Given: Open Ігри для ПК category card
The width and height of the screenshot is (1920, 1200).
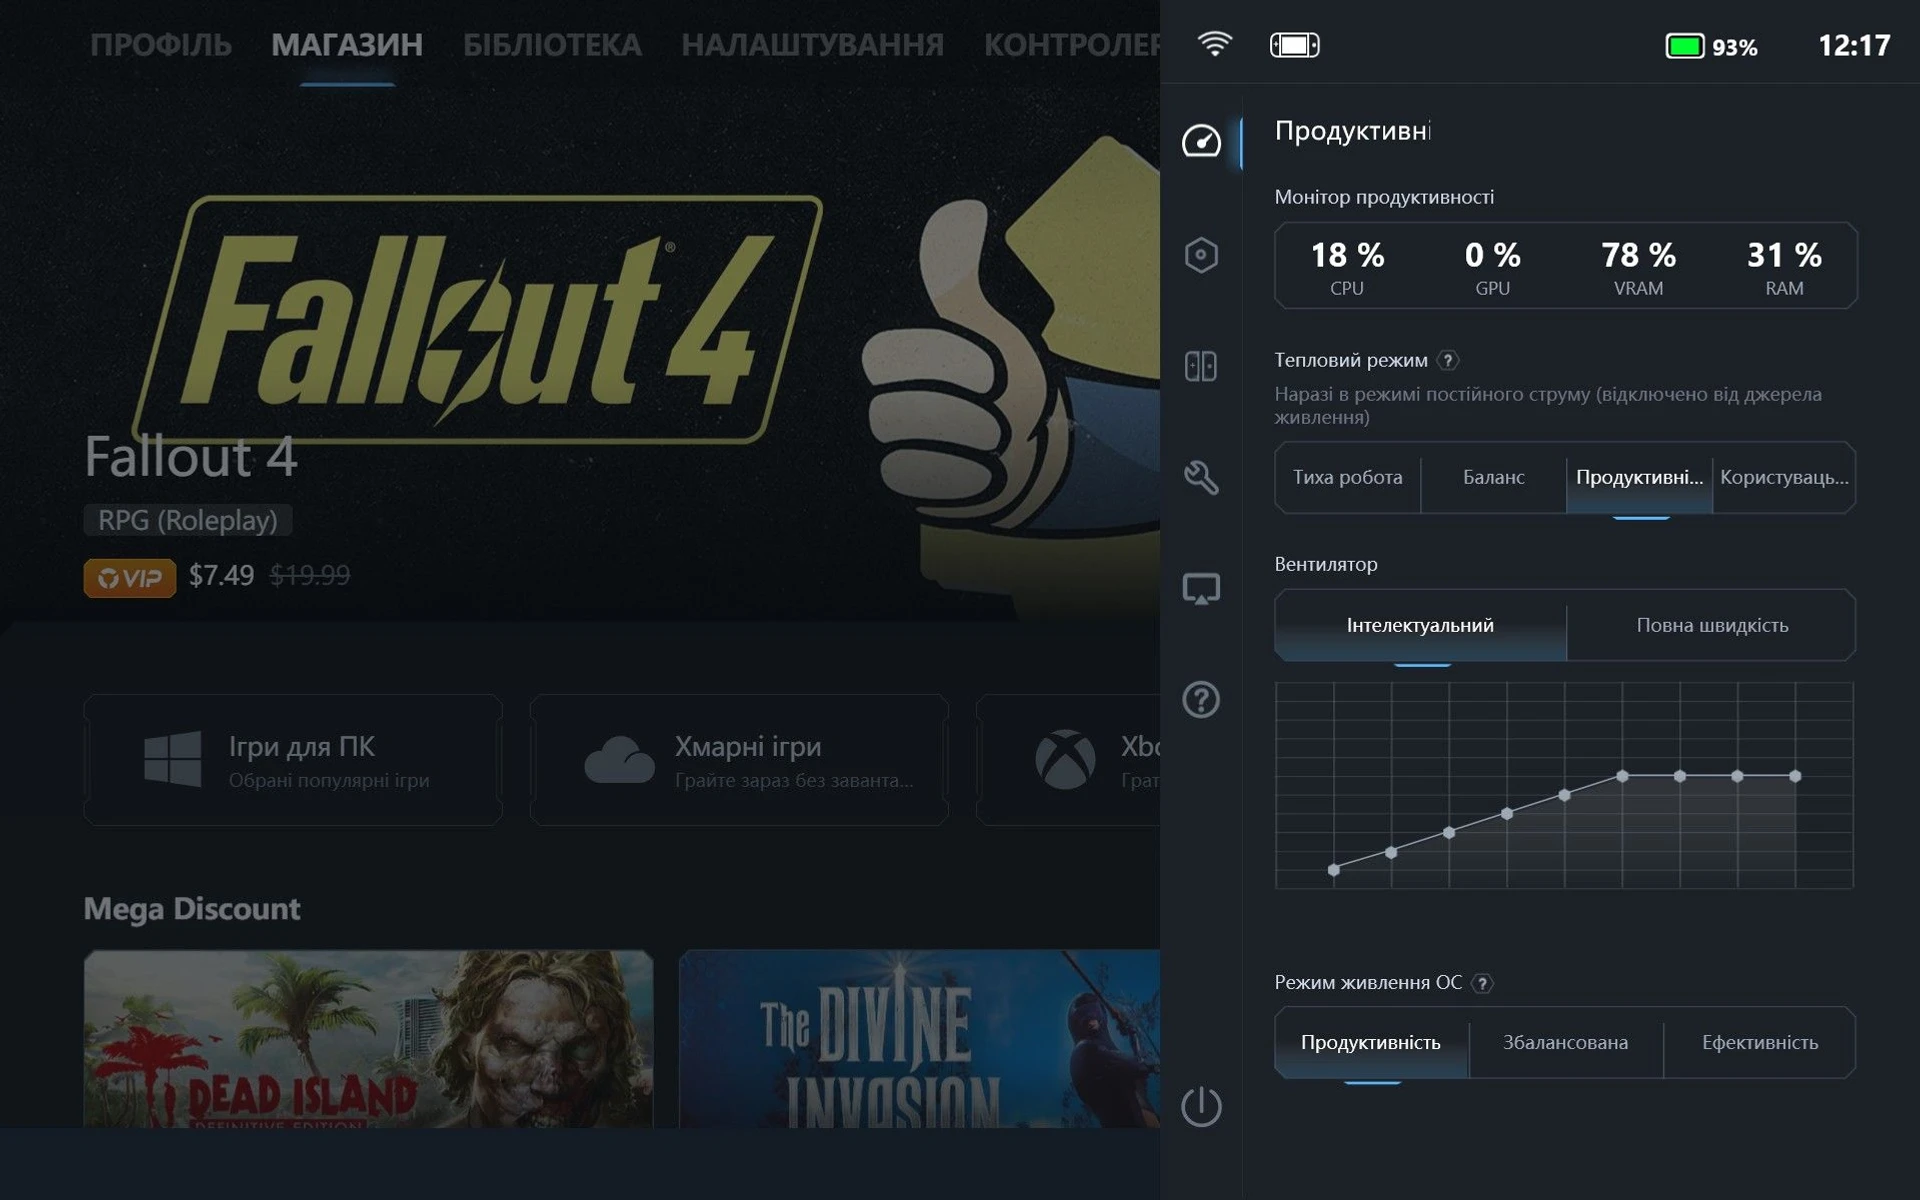Looking at the screenshot, I should point(293,760).
